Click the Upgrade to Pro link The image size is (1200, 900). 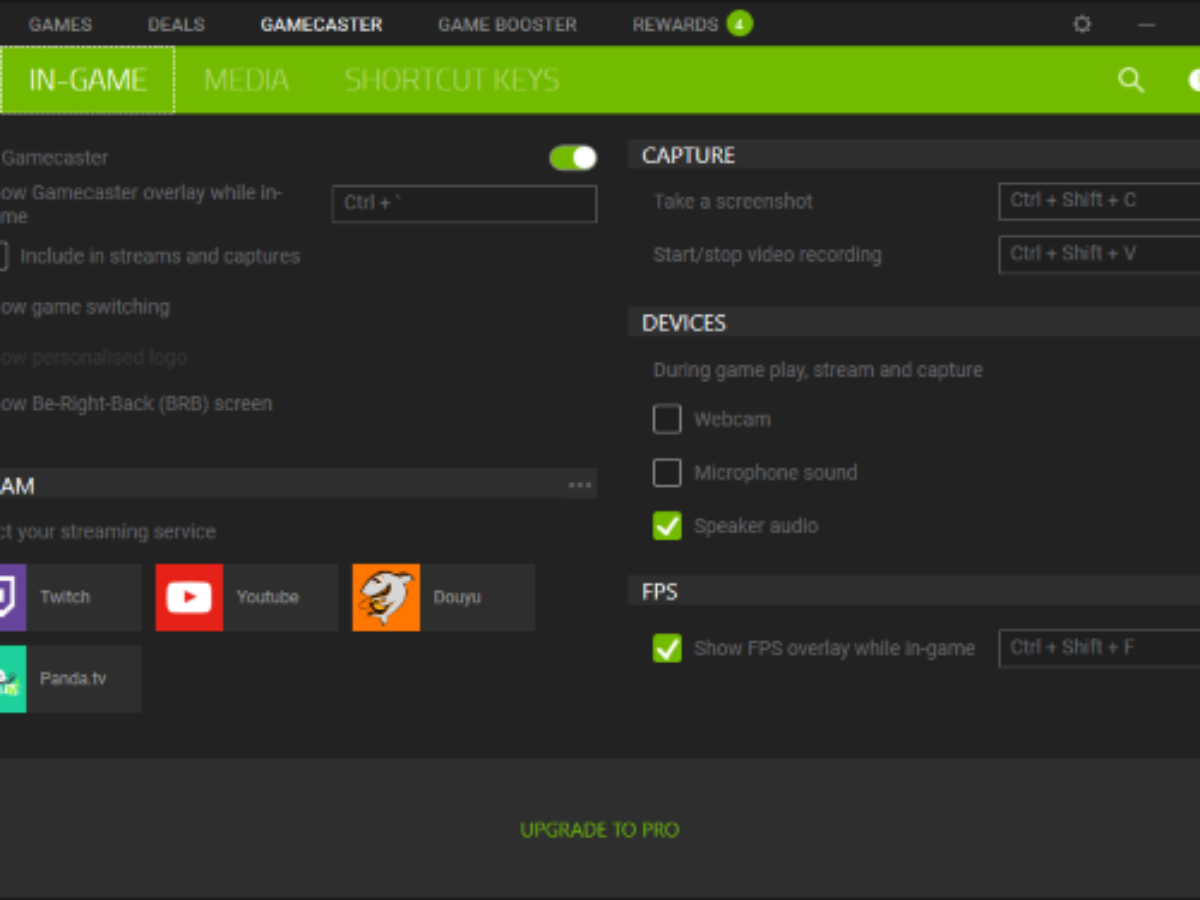point(600,830)
